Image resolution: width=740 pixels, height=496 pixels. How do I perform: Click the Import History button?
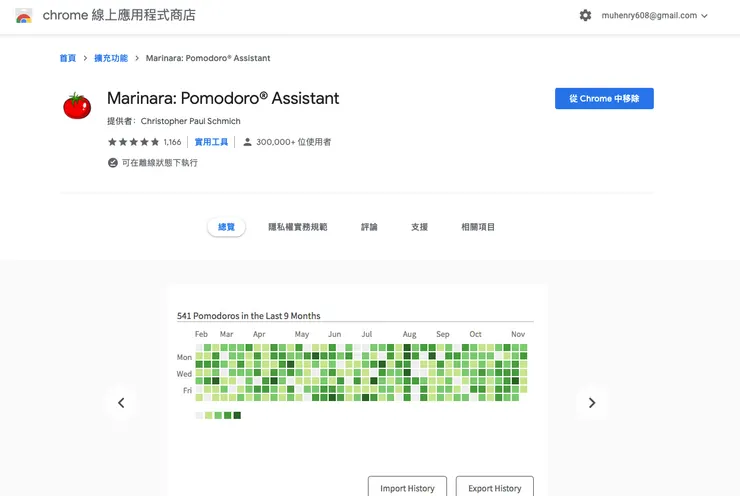click(x=407, y=488)
